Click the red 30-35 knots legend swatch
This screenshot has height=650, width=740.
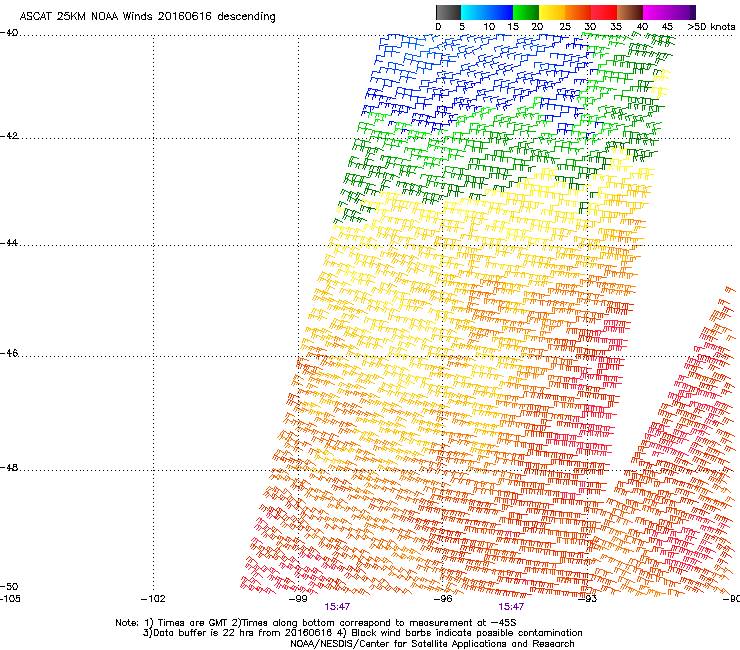[604, 12]
